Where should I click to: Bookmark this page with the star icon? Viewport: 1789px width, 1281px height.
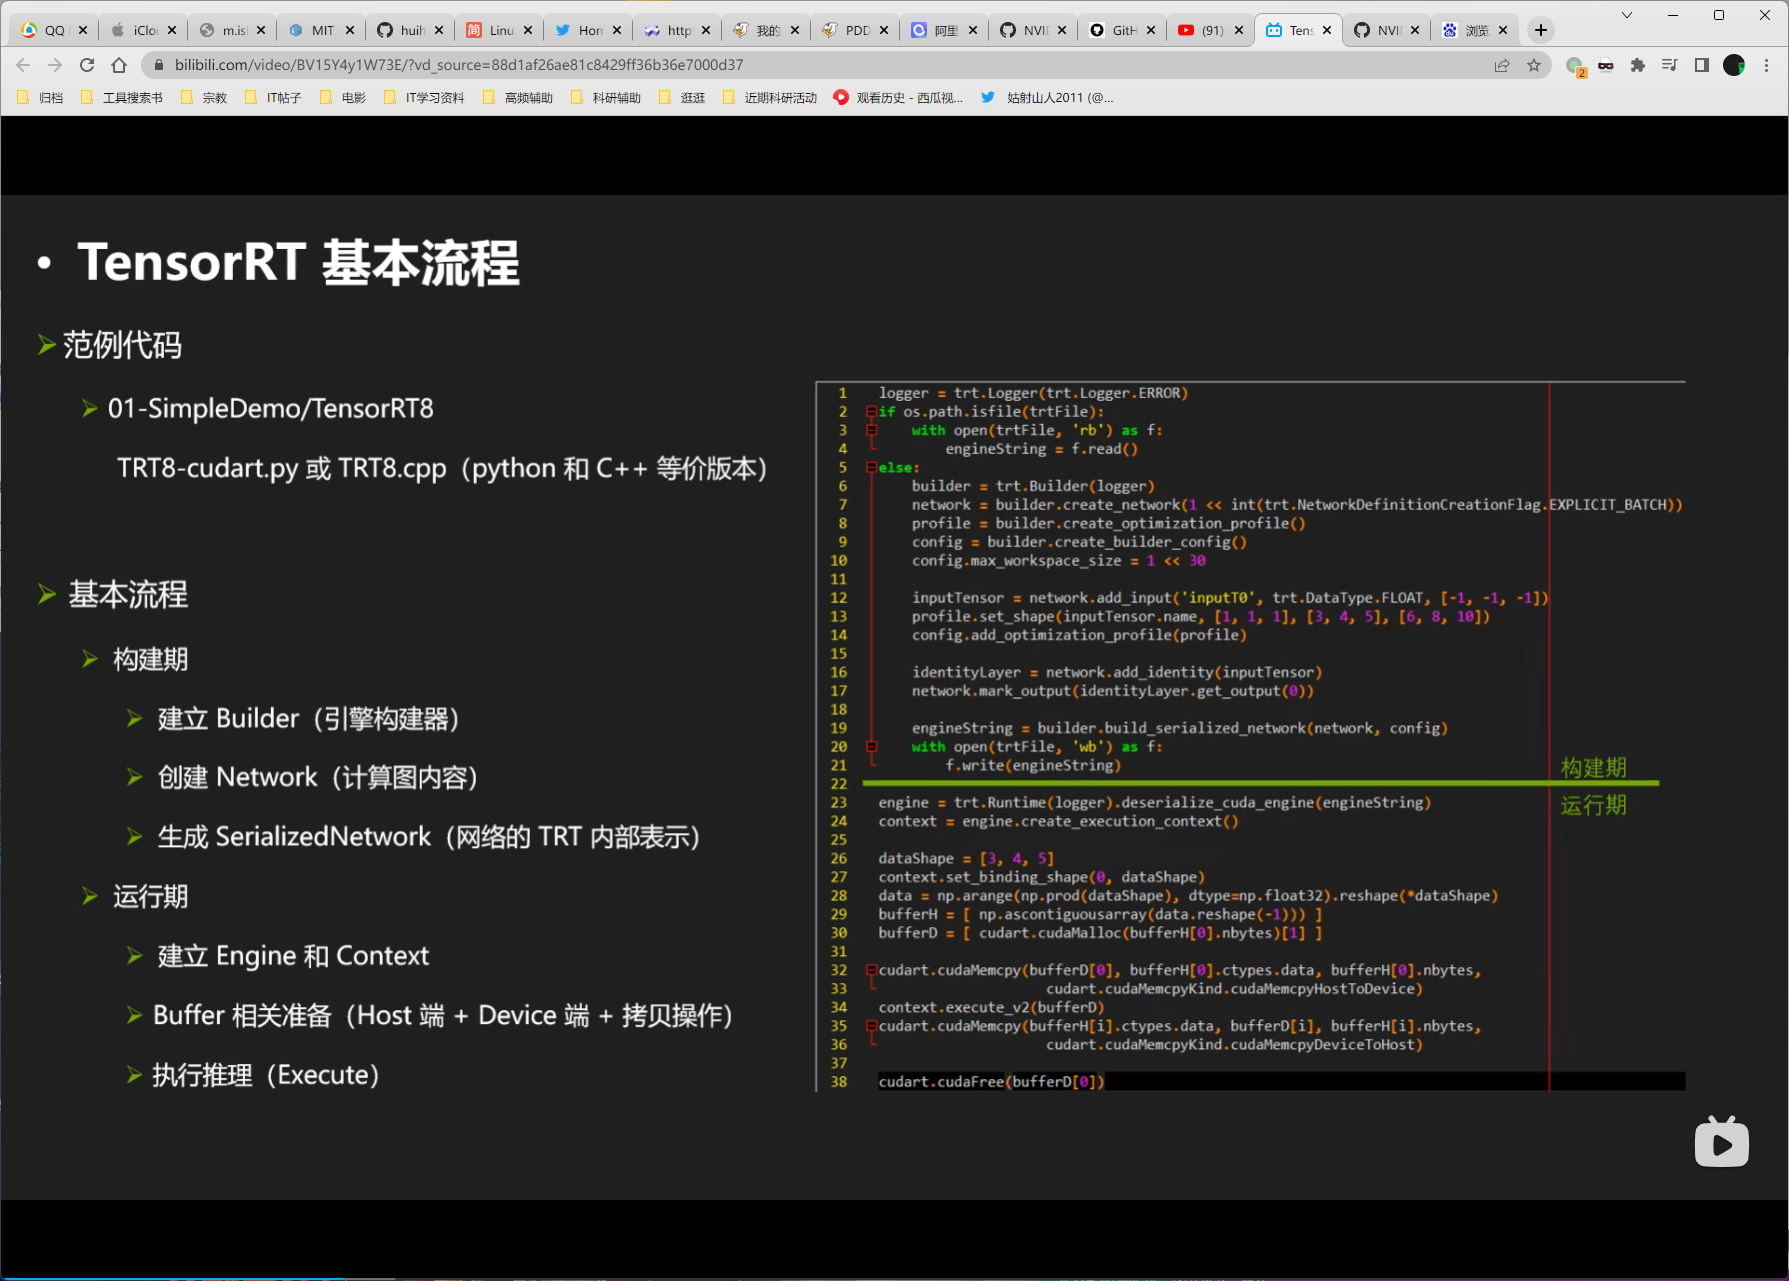(x=1534, y=65)
